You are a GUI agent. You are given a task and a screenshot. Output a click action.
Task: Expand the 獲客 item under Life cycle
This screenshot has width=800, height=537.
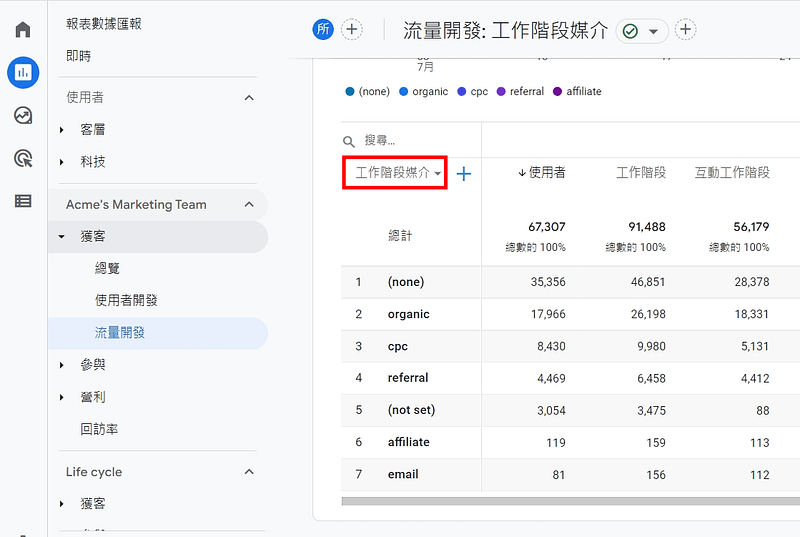[61, 504]
